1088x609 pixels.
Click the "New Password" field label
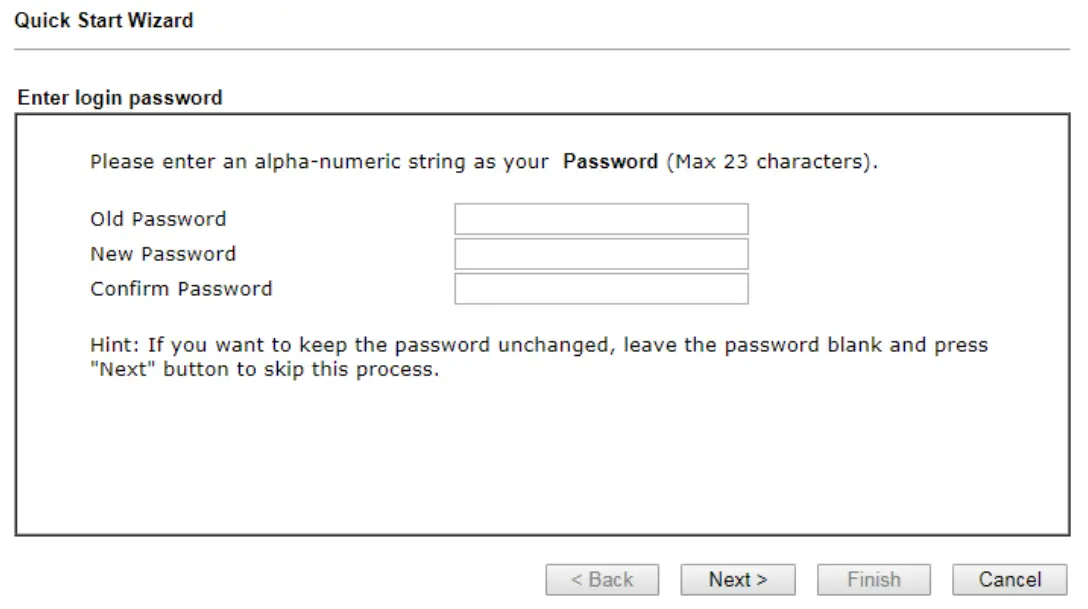pos(163,254)
